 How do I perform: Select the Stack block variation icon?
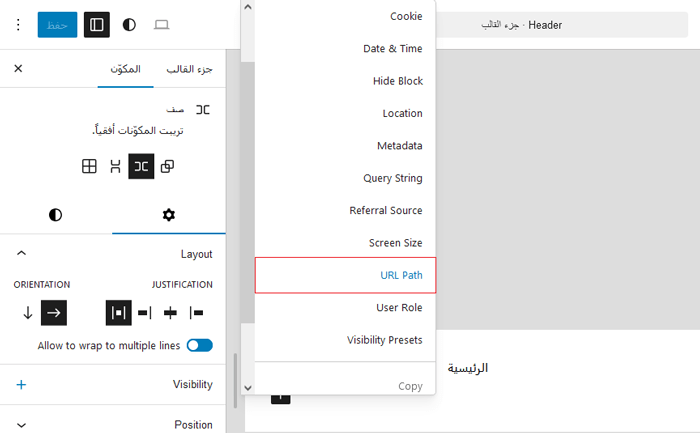click(115, 167)
